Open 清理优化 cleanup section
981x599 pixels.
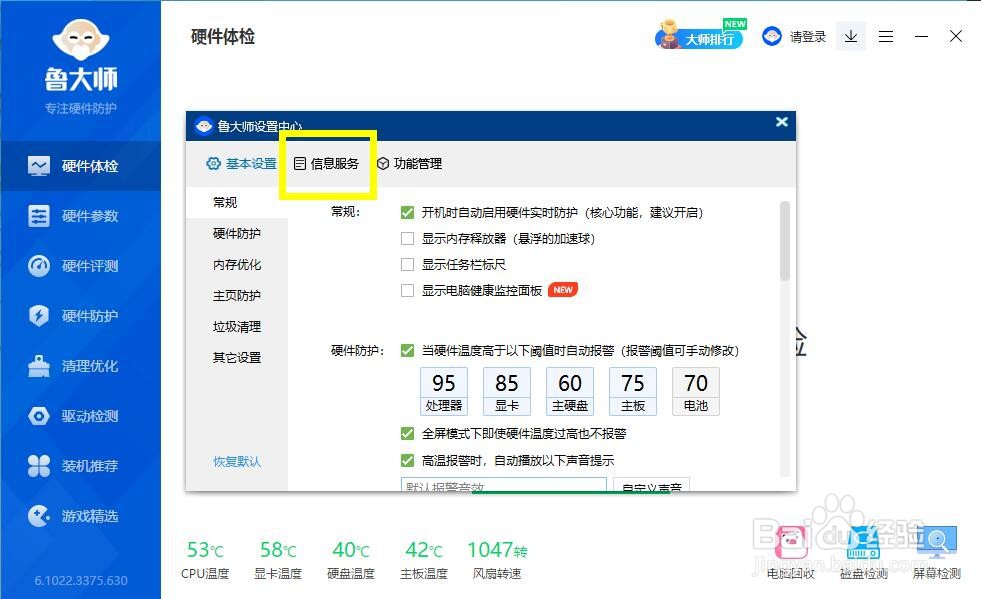pos(80,366)
